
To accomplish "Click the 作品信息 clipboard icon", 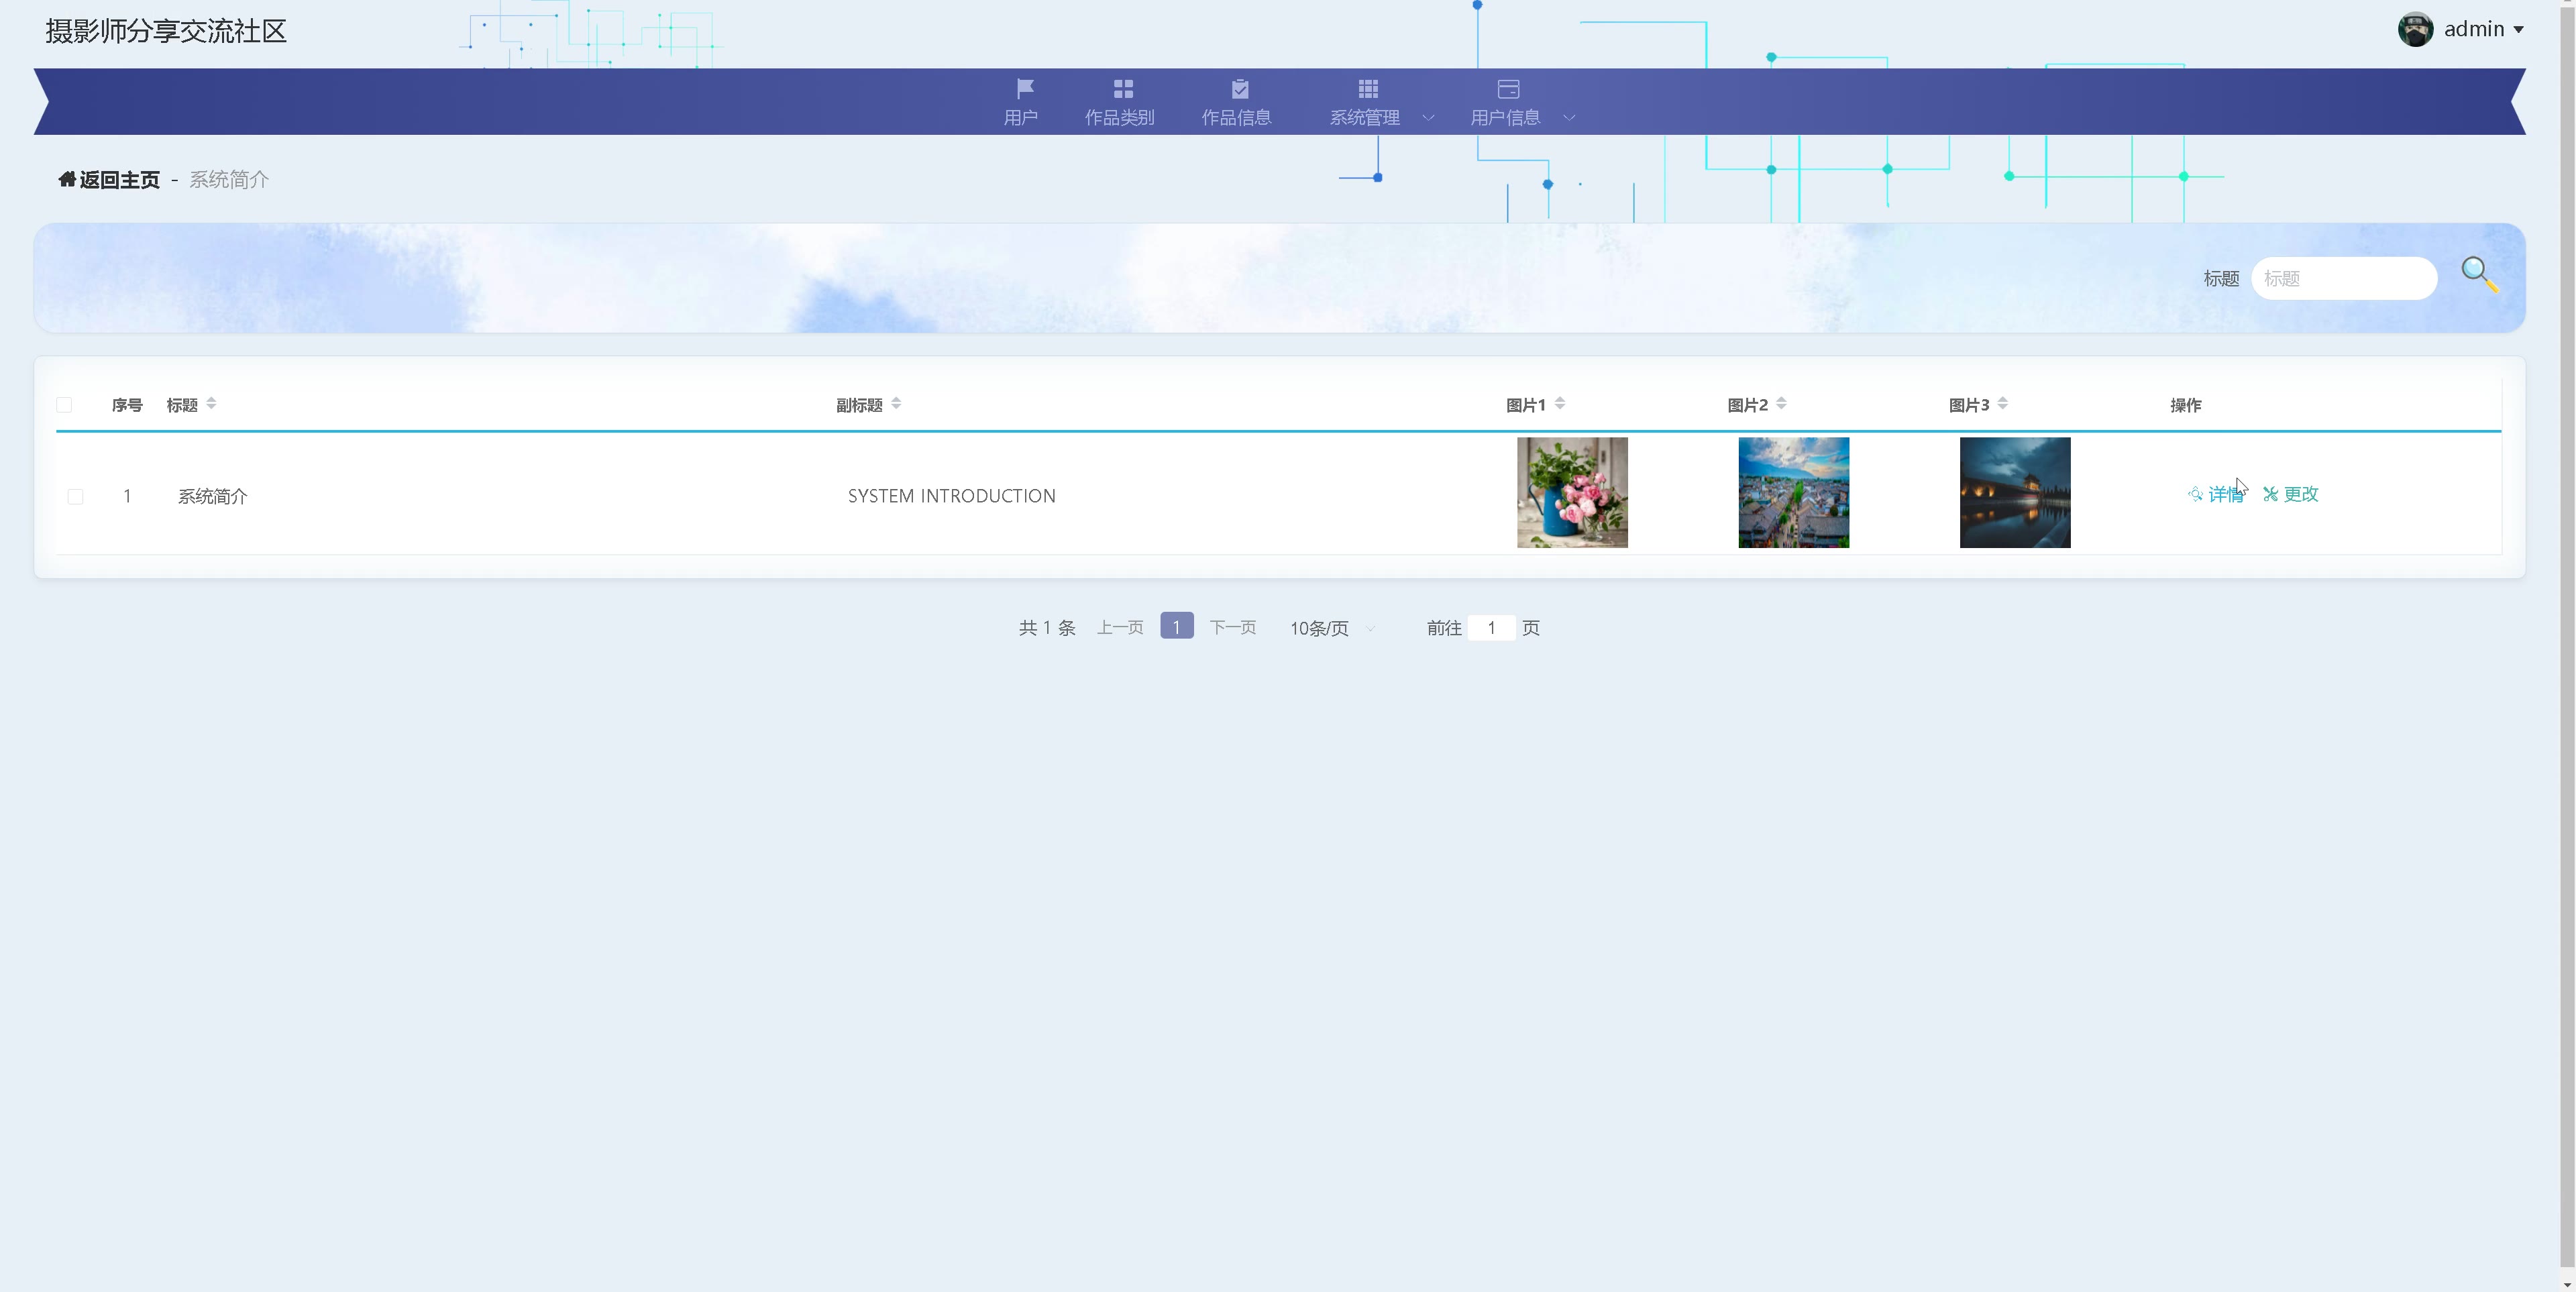I will point(1239,88).
